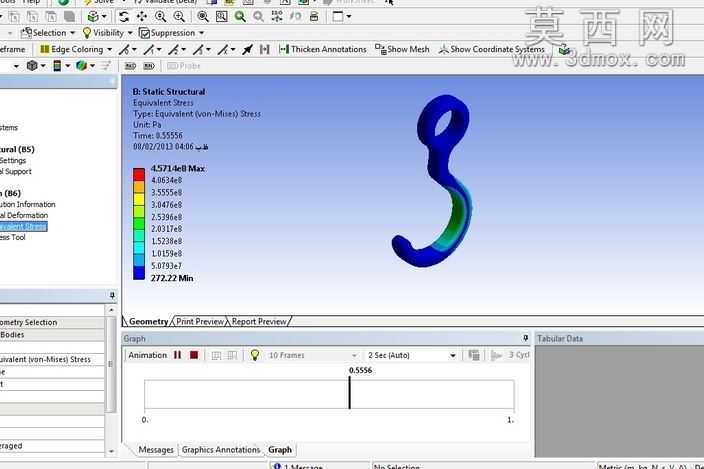
Task: Select the Graph tab
Action: point(280,450)
